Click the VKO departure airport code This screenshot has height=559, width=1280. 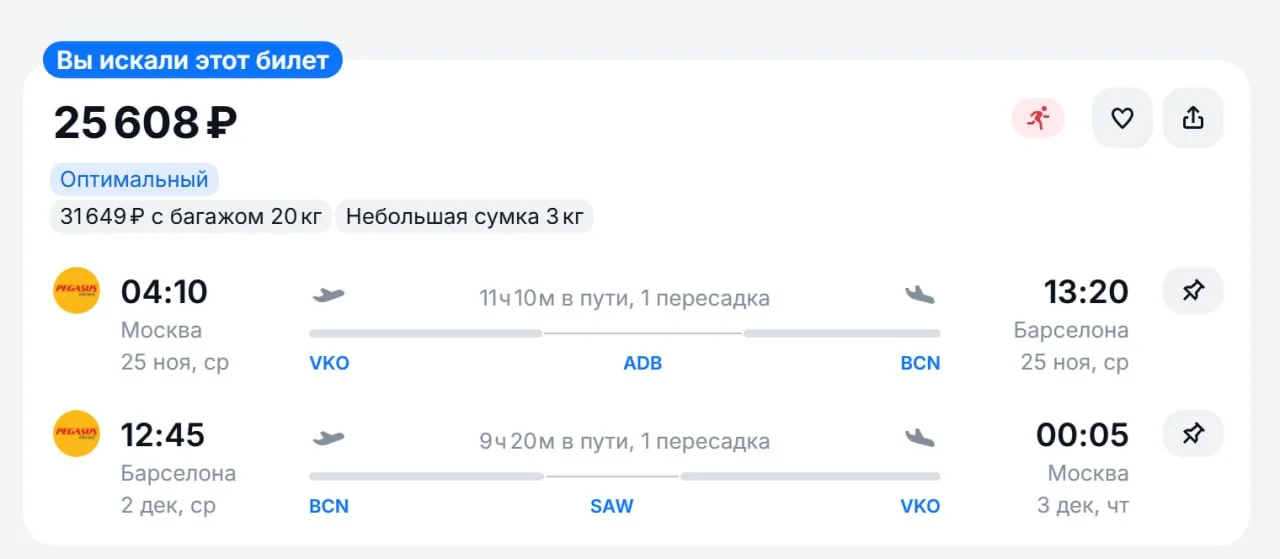(330, 363)
